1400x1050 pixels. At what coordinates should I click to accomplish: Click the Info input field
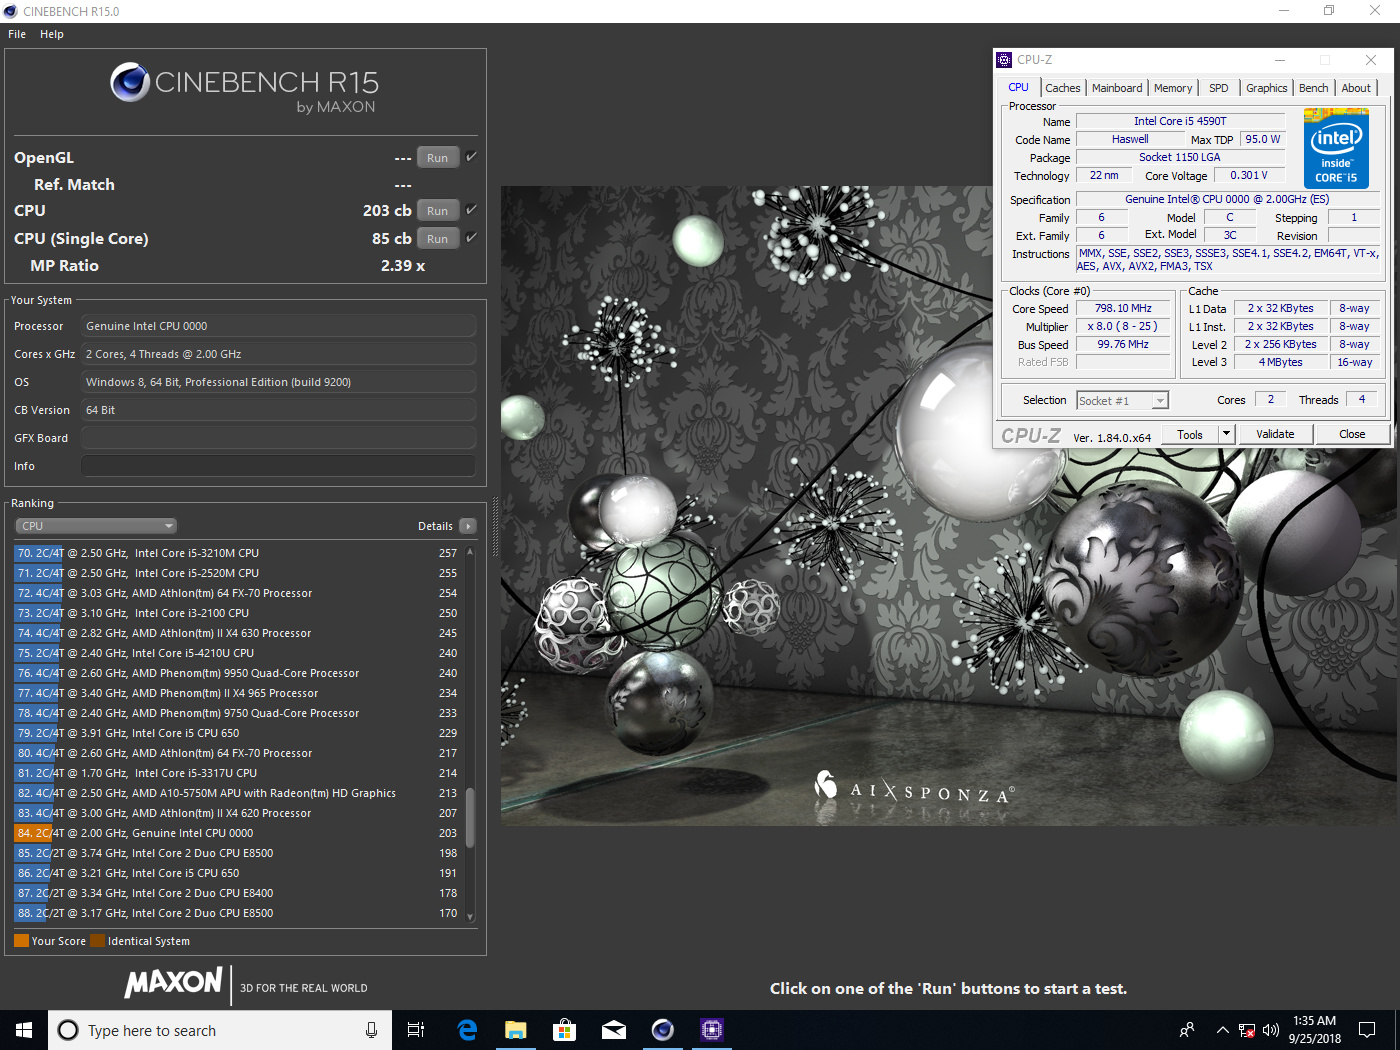(278, 466)
